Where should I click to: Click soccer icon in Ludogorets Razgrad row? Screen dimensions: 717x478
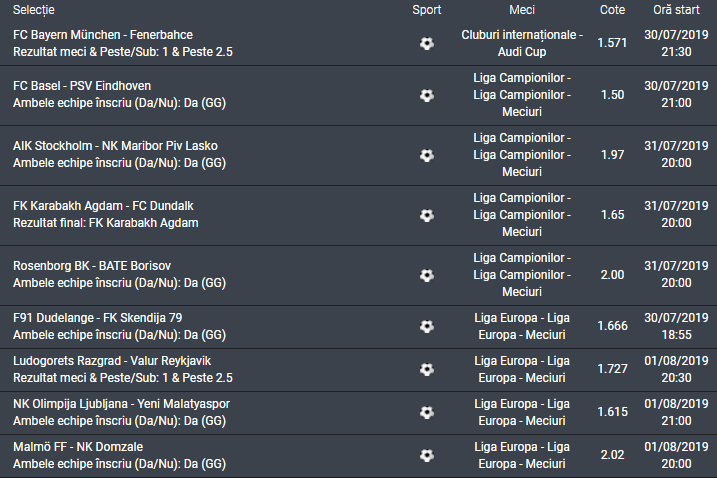coord(427,369)
